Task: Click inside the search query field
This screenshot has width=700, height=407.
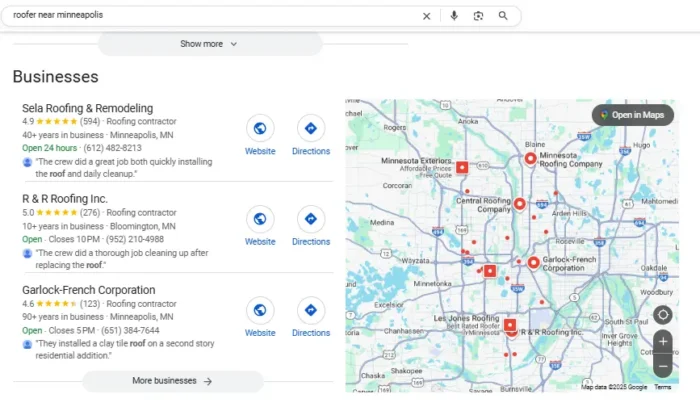Action: pos(200,16)
